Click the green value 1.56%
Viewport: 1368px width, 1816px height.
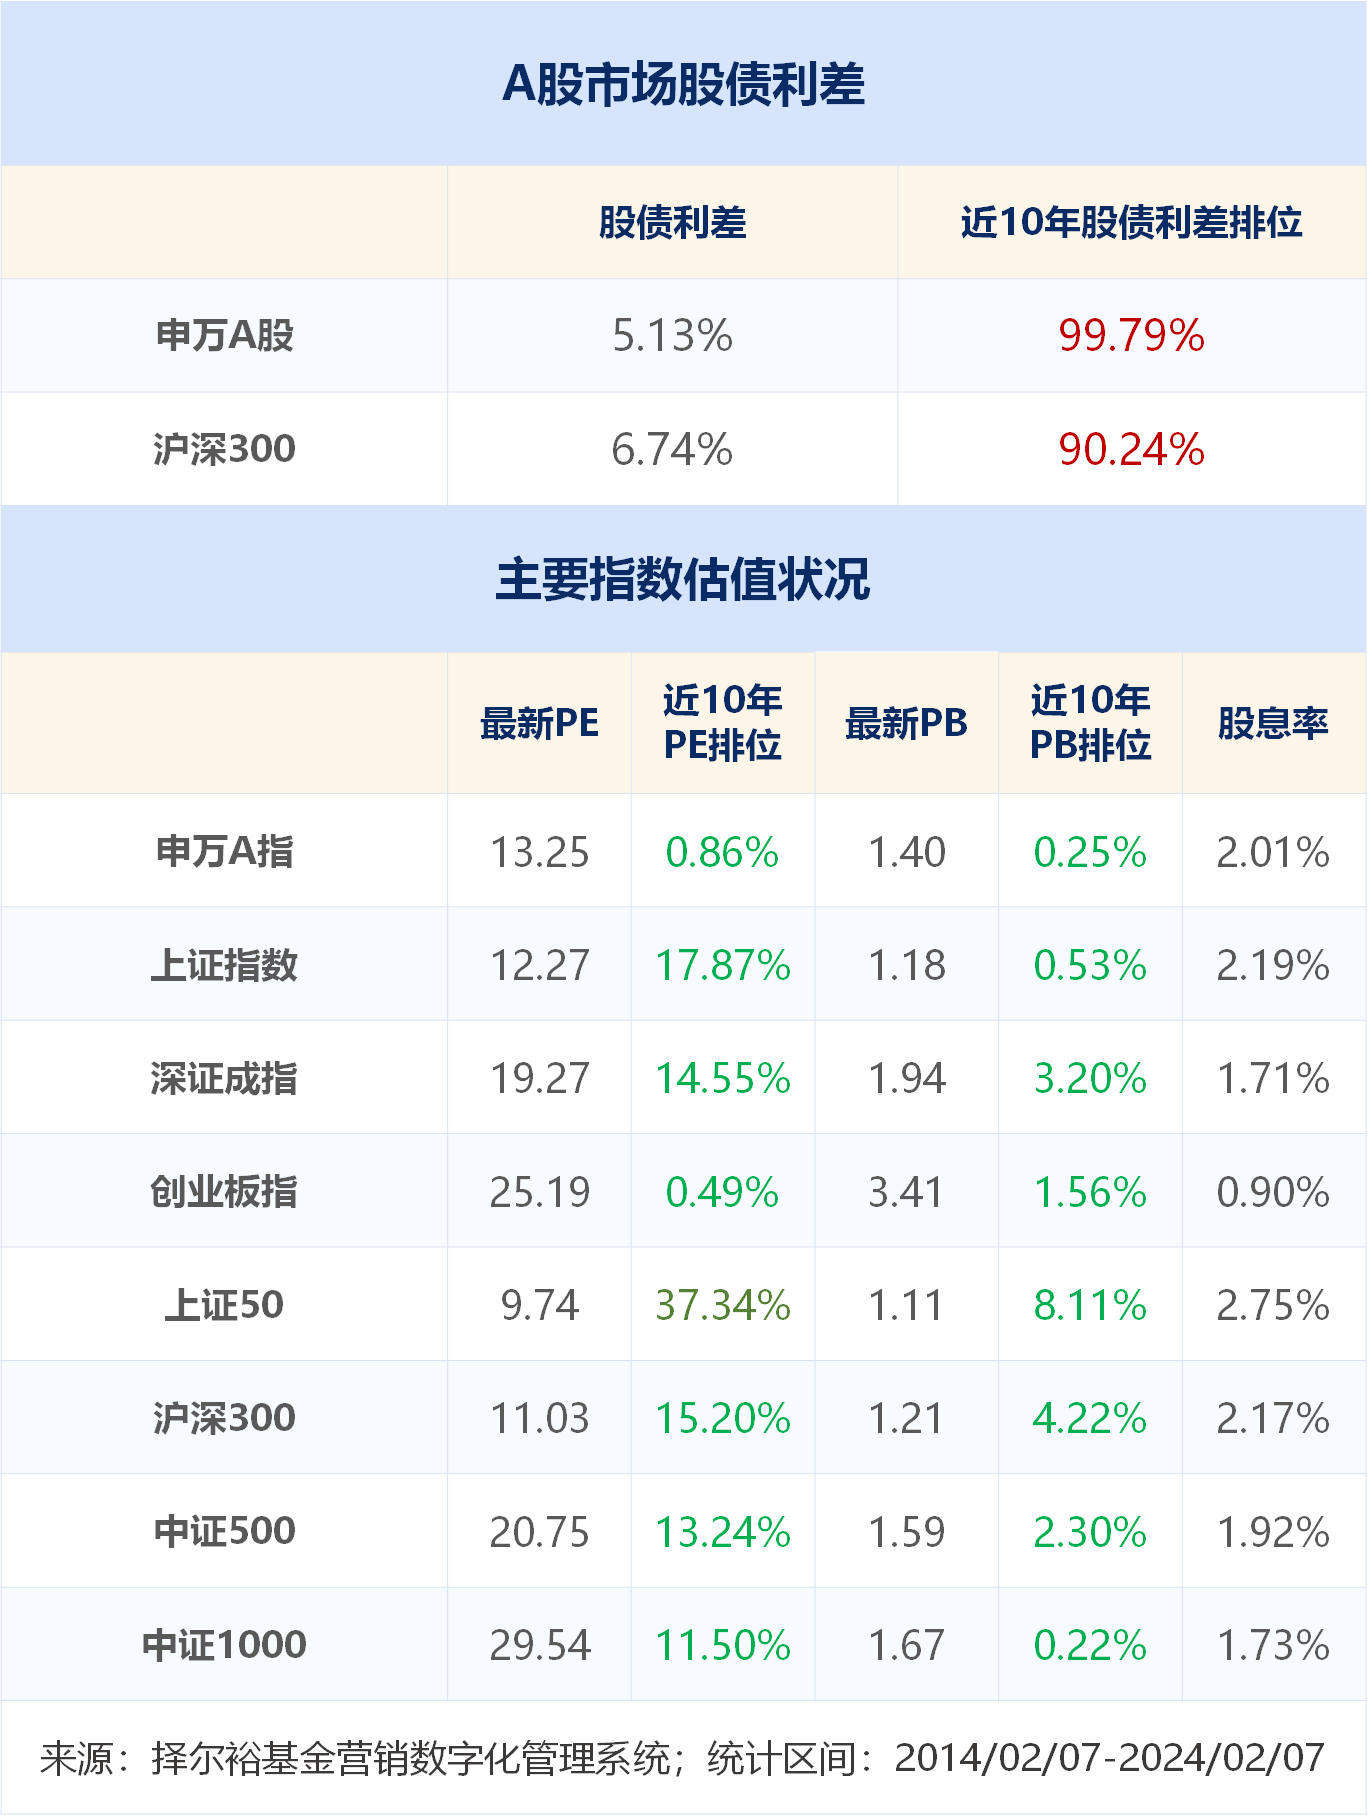(1091, 1192)
